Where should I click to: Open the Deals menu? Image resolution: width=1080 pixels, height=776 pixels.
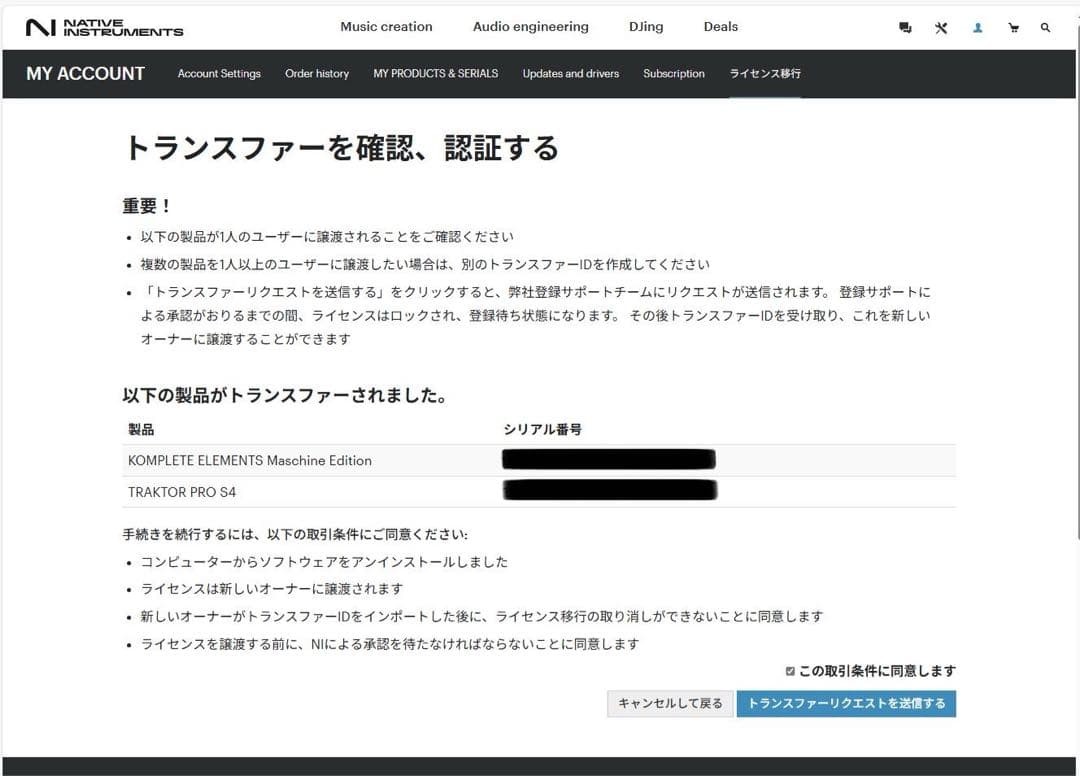click(720, 27)
